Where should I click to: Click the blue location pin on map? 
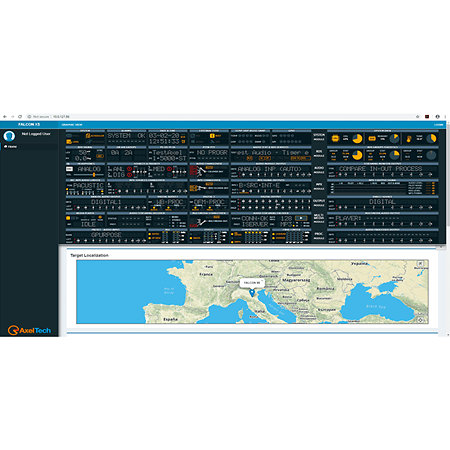point(252,293)
